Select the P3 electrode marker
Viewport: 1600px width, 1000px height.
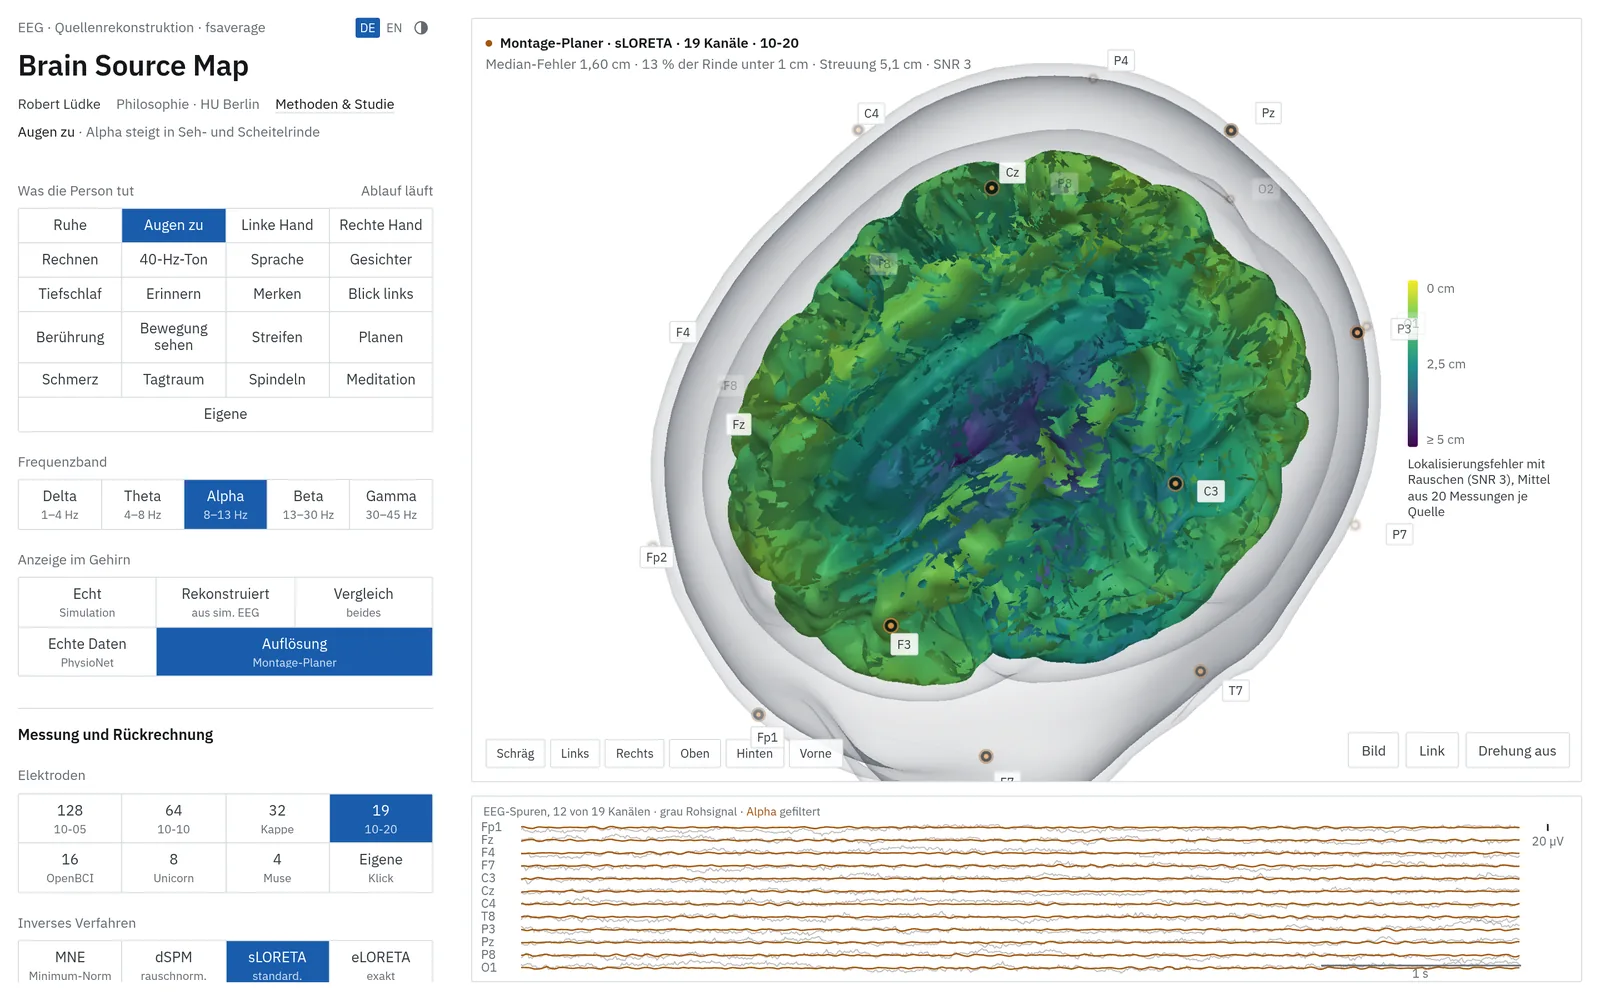(1357, 332)
